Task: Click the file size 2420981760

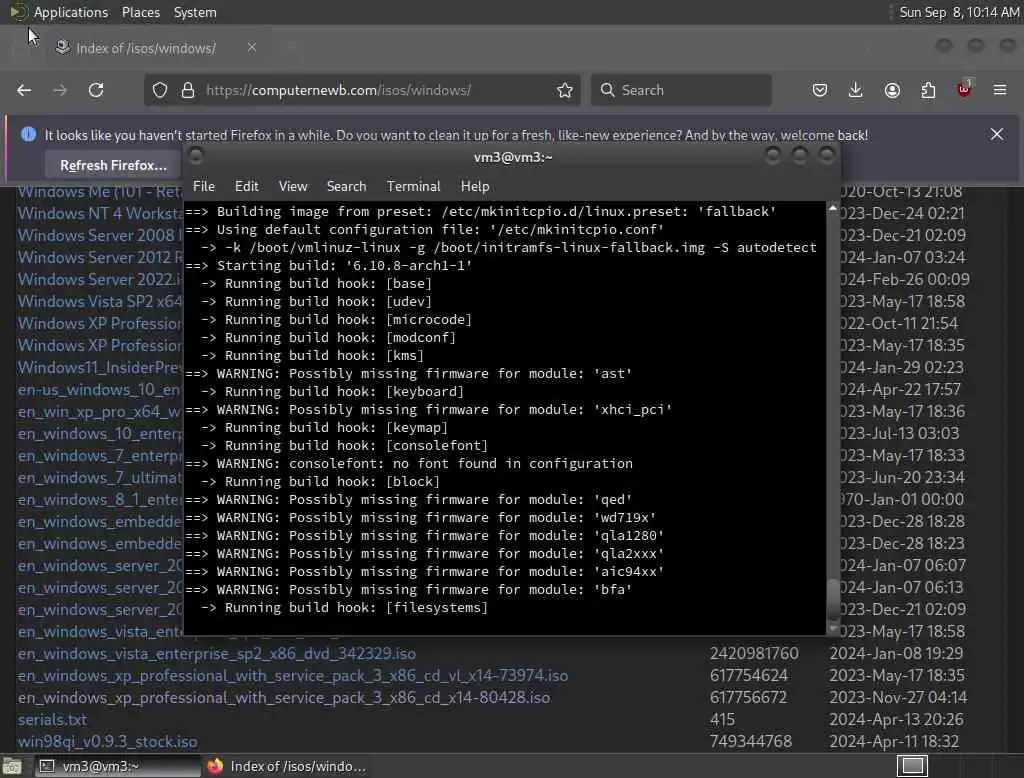Action: pyautogui.click(x=754, y=653)
